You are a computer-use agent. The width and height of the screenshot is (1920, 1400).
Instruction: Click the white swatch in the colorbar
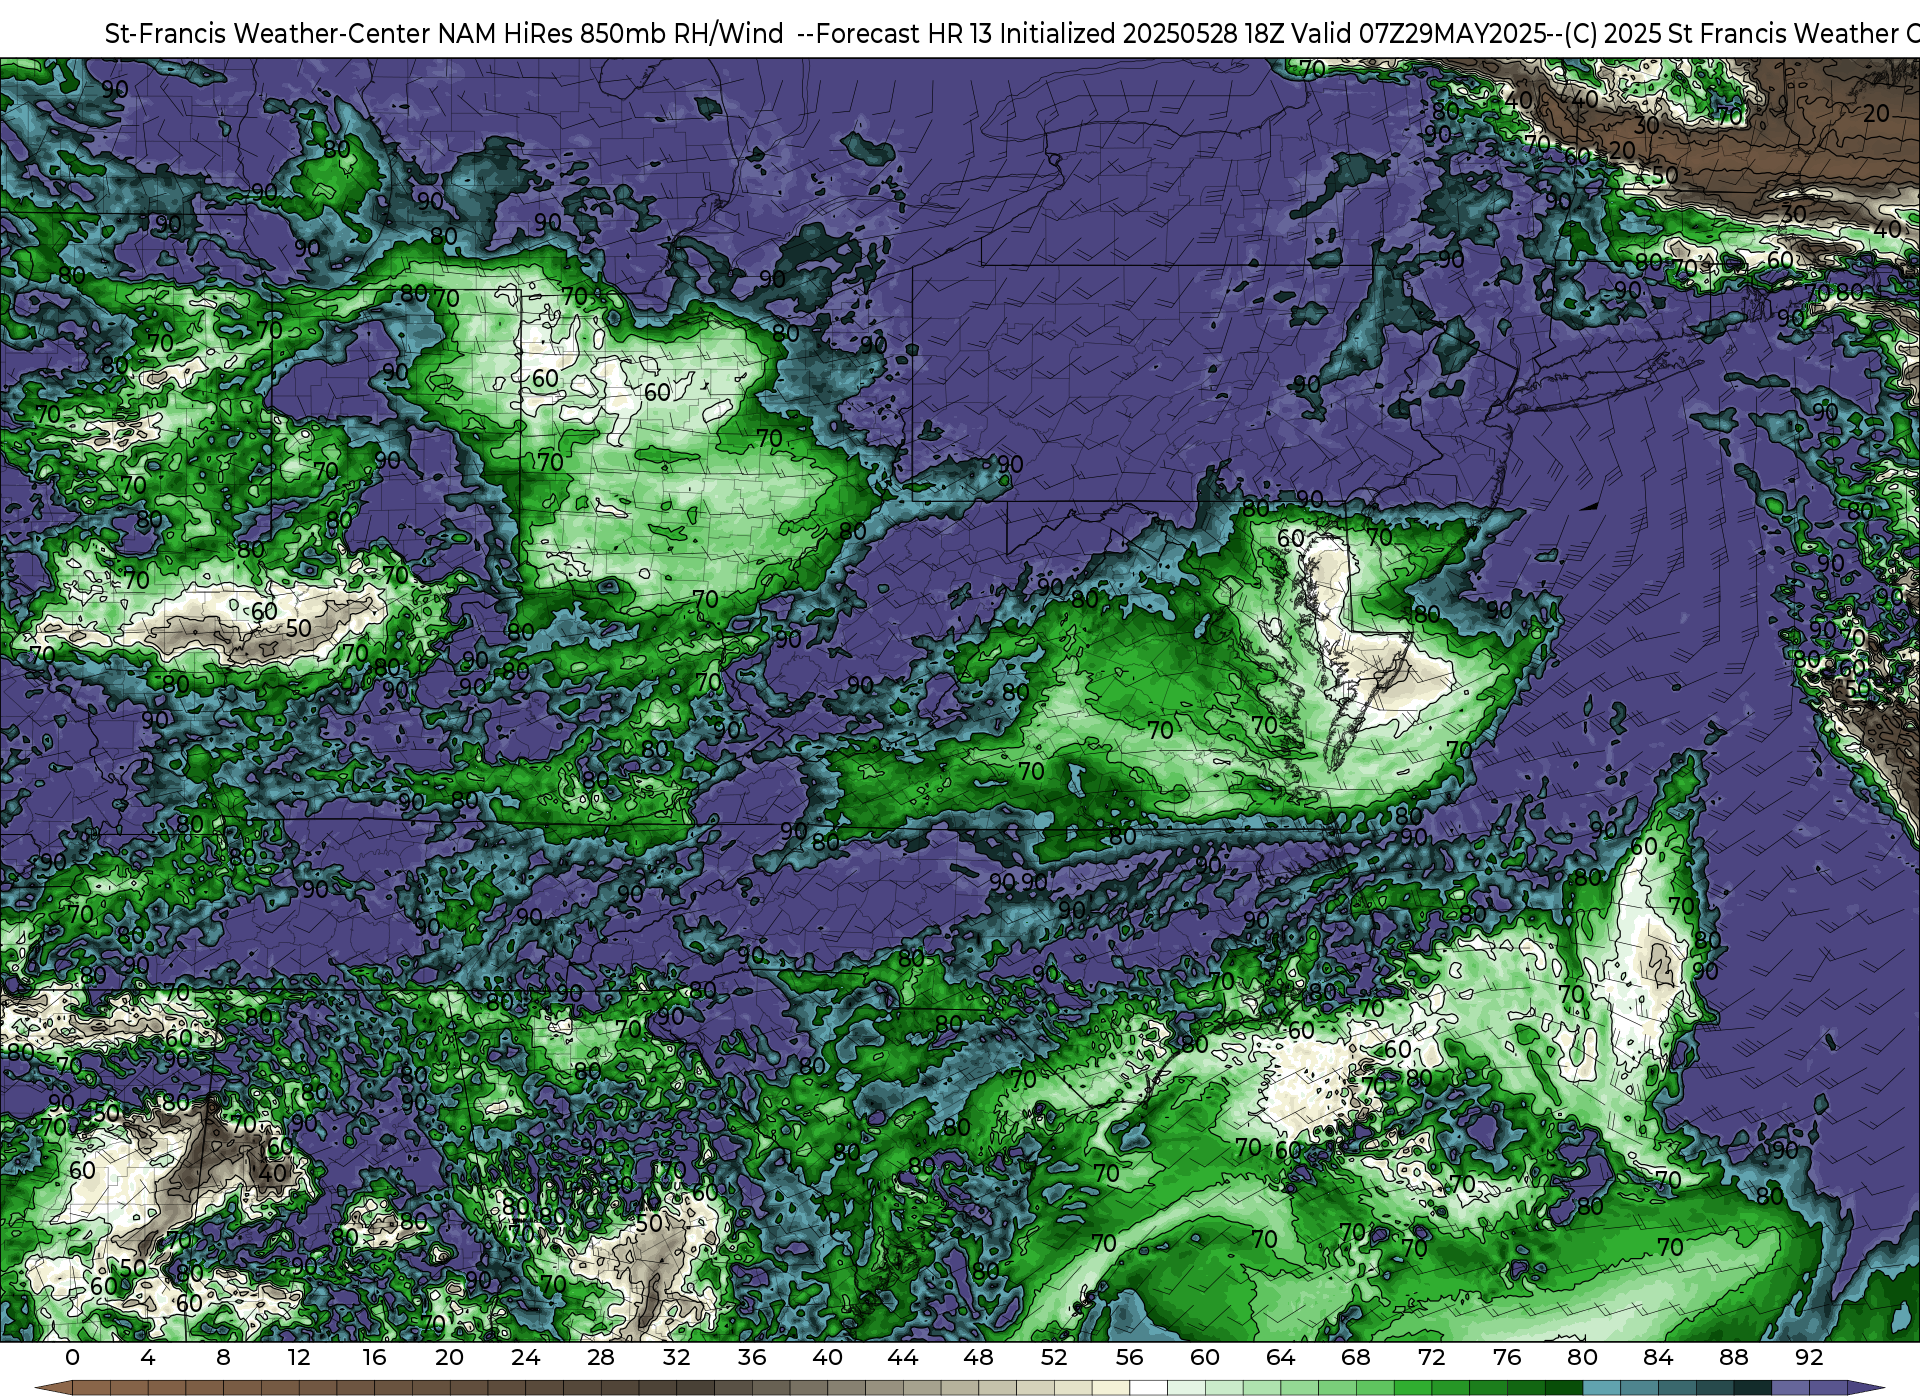(1148, 1388)
